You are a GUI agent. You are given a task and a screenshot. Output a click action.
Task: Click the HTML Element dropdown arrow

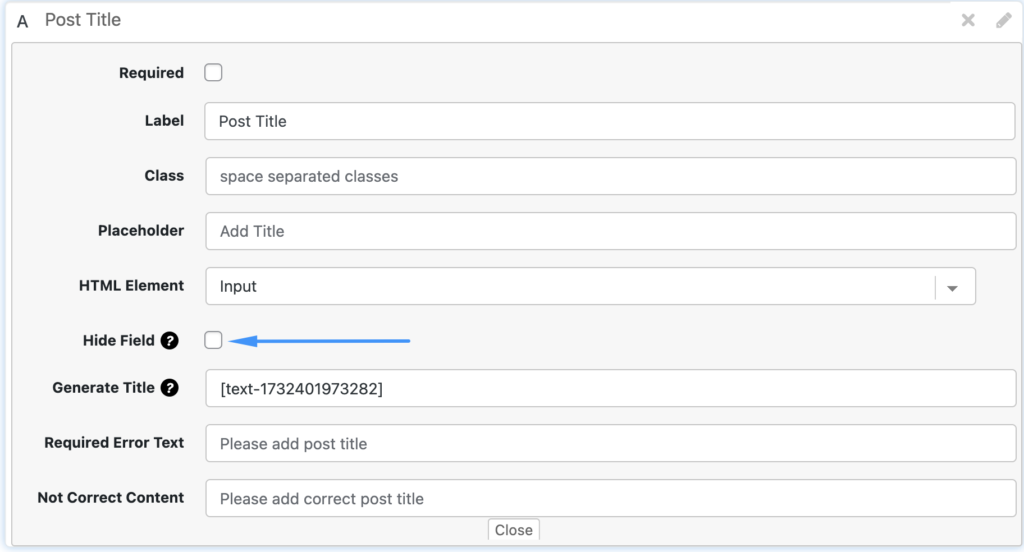coord(953,287)
